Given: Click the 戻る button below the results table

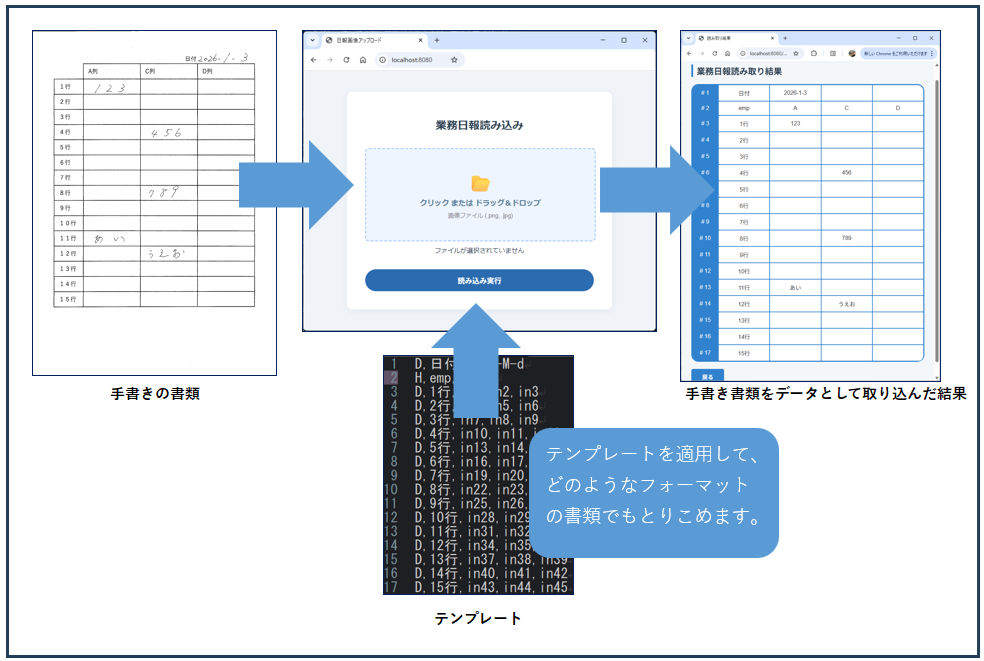Looking at the screenshot, I should [707, 376].
